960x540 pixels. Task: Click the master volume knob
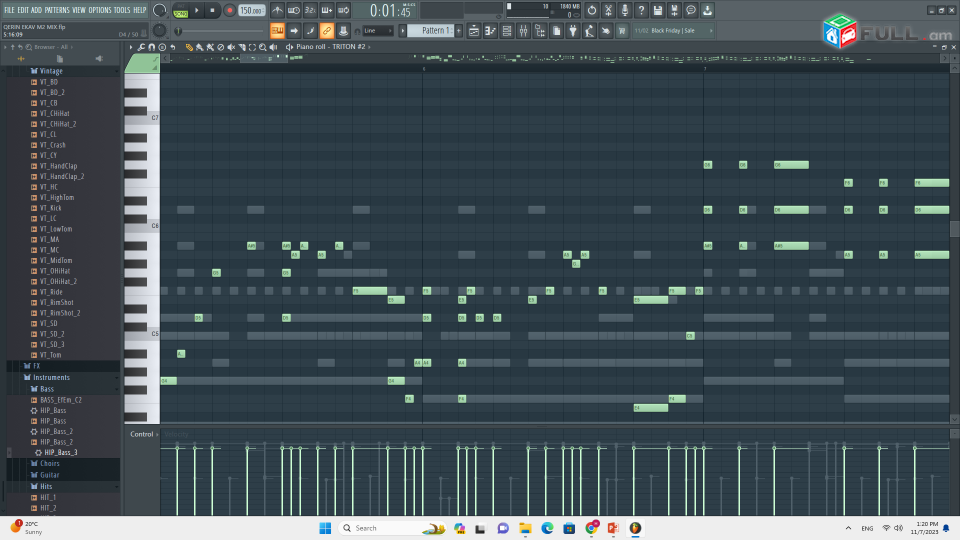click(x=160, y=10)
